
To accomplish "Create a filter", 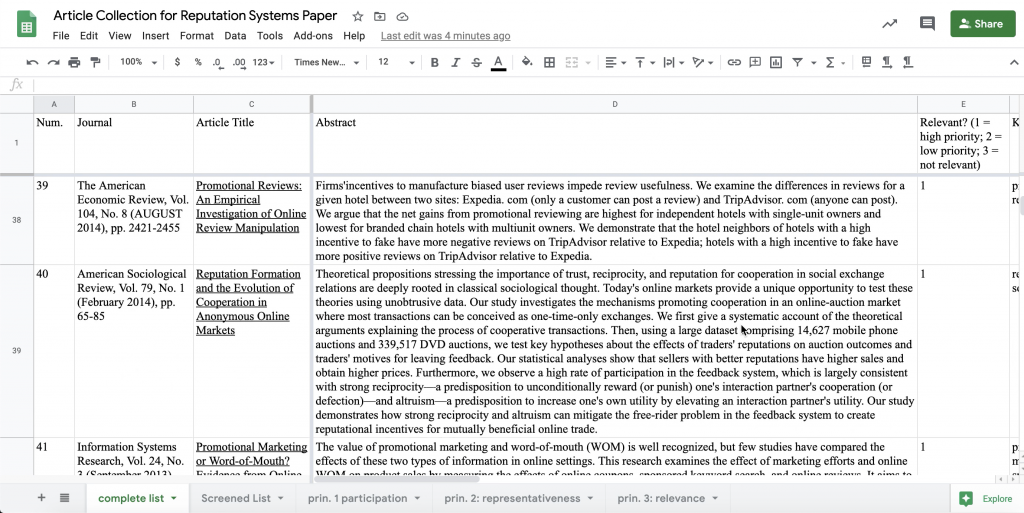I will [797, 62].
